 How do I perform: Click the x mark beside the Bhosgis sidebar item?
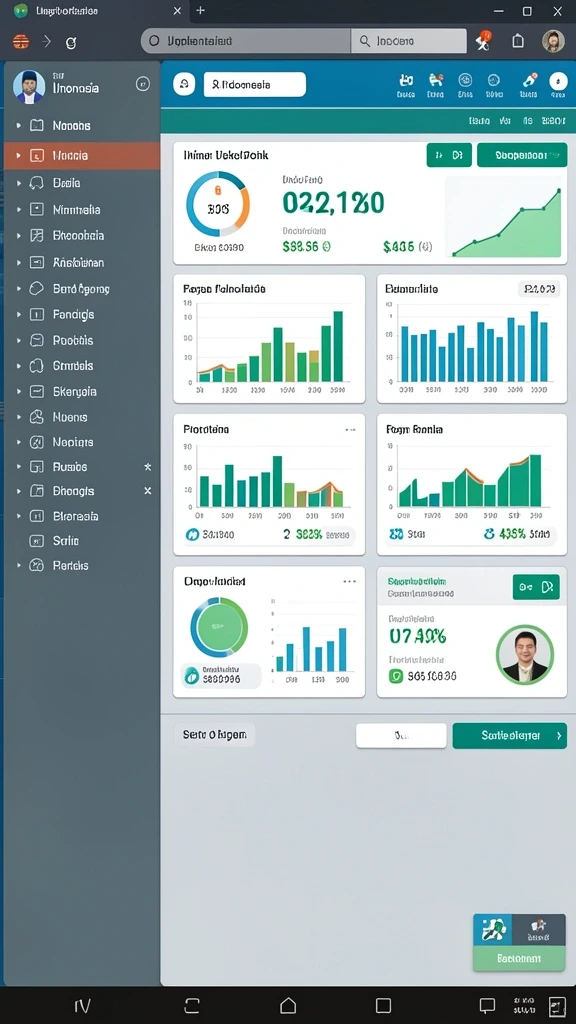(148, 490)
